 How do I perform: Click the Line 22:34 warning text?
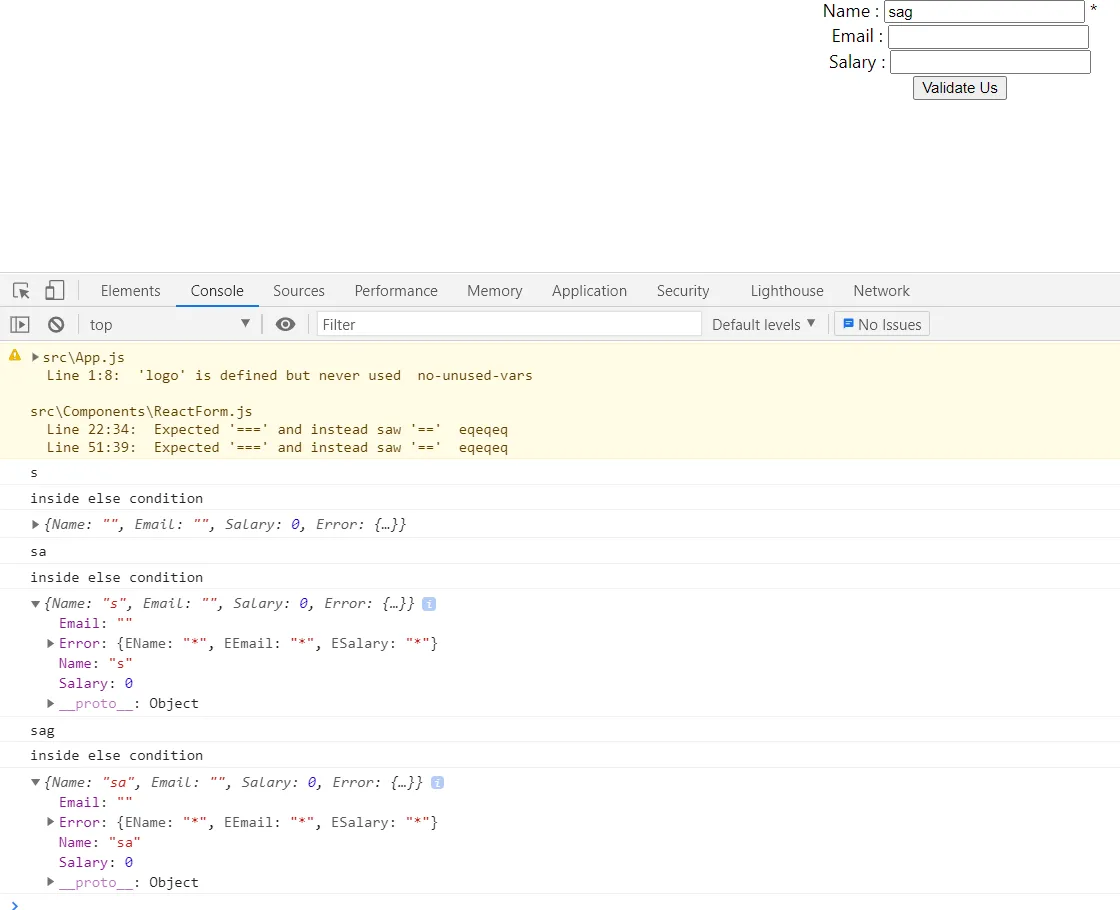pyautogui.click(x=277, y=429)
